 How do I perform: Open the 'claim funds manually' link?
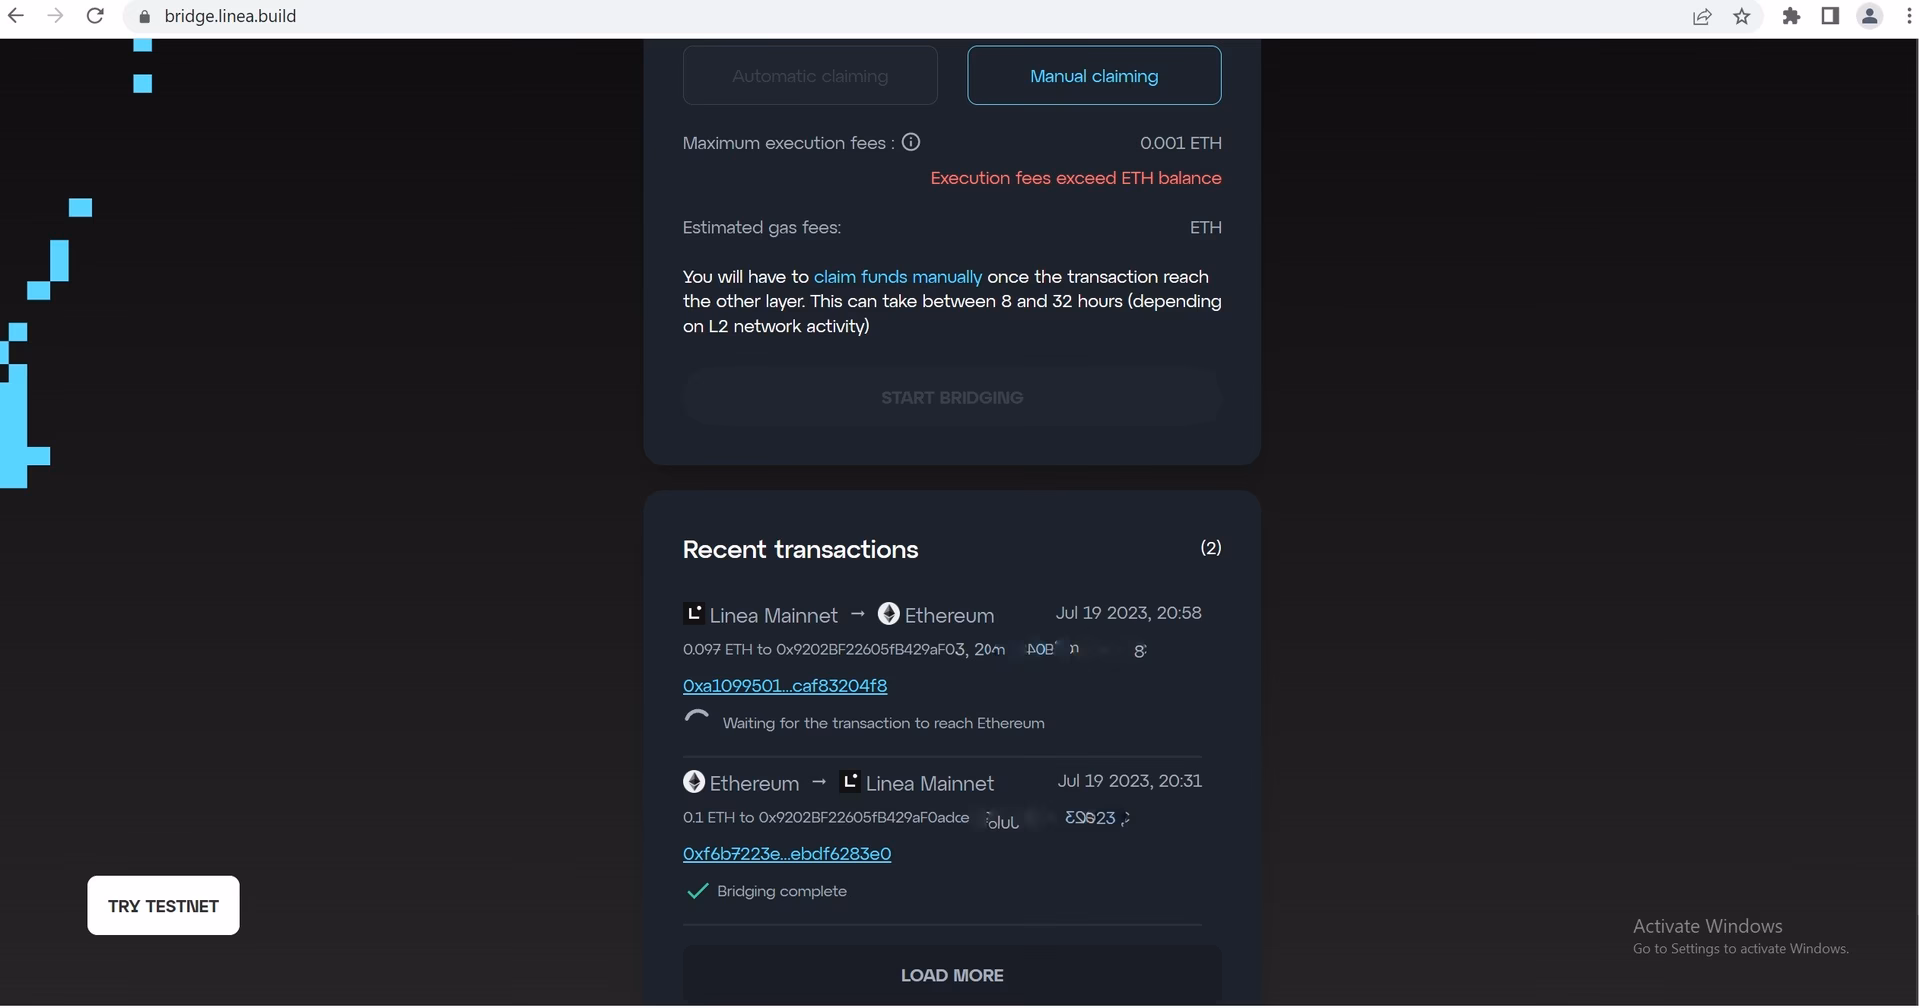(x=898, y=276)
